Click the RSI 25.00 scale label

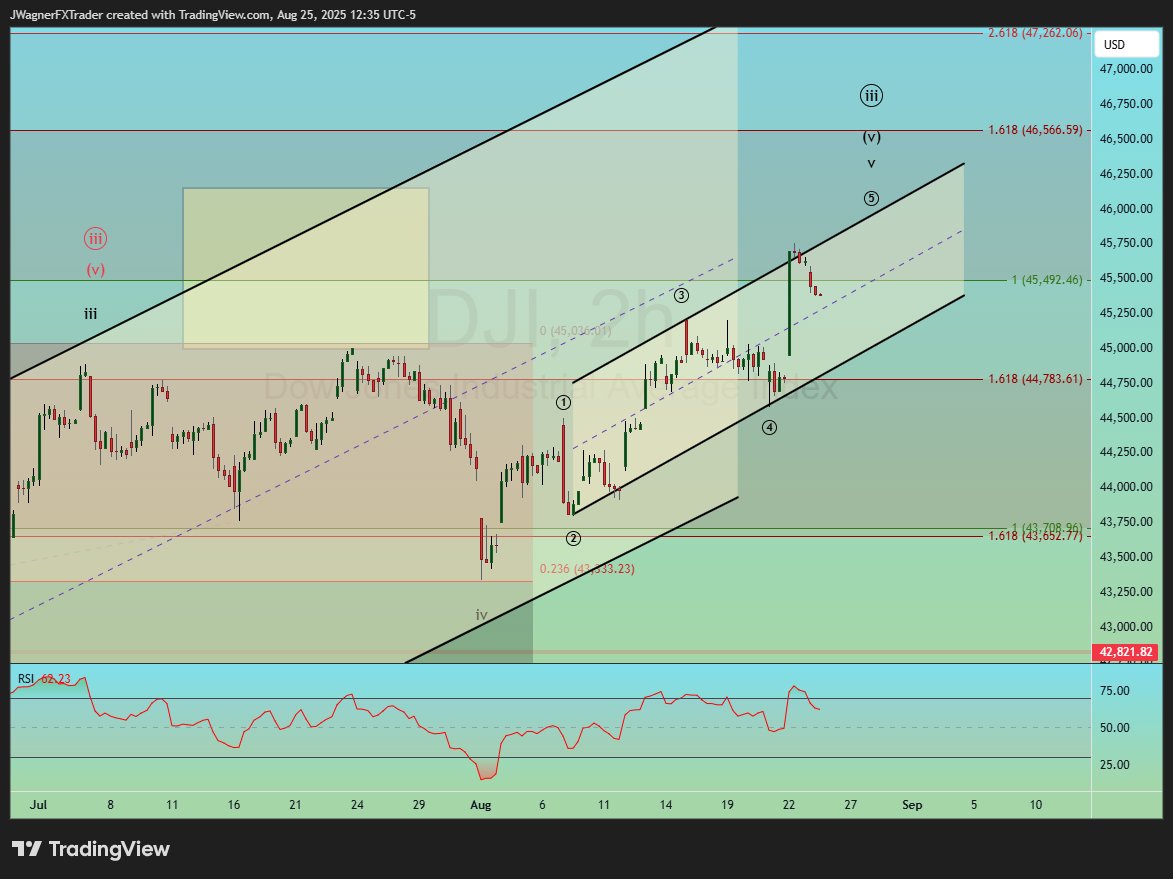click(x=1115, y=765)
